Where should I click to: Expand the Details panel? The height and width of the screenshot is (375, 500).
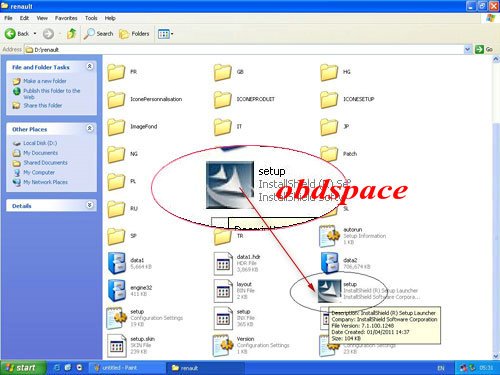(90, 205)
